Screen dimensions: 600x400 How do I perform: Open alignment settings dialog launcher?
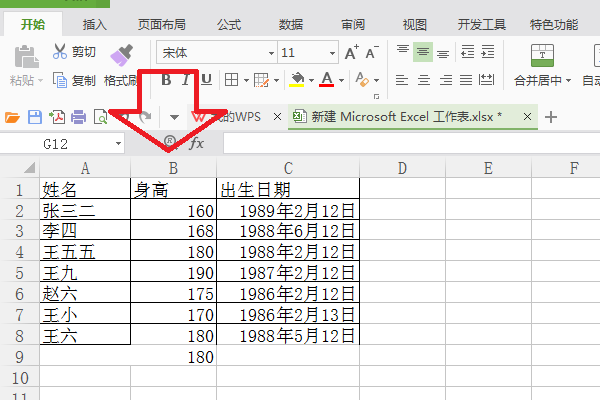377,96
